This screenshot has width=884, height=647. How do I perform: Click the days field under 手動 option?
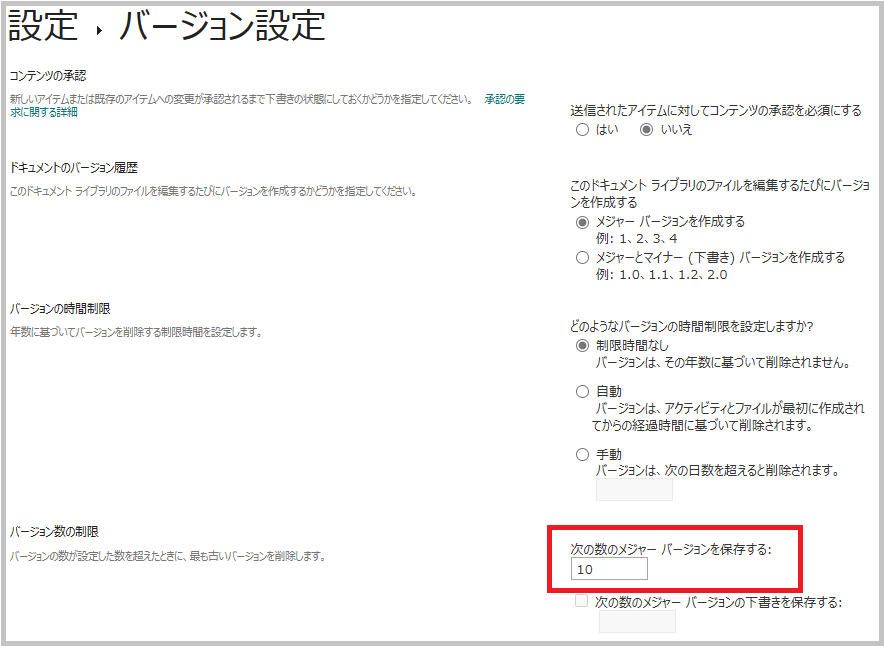[634, 490]
